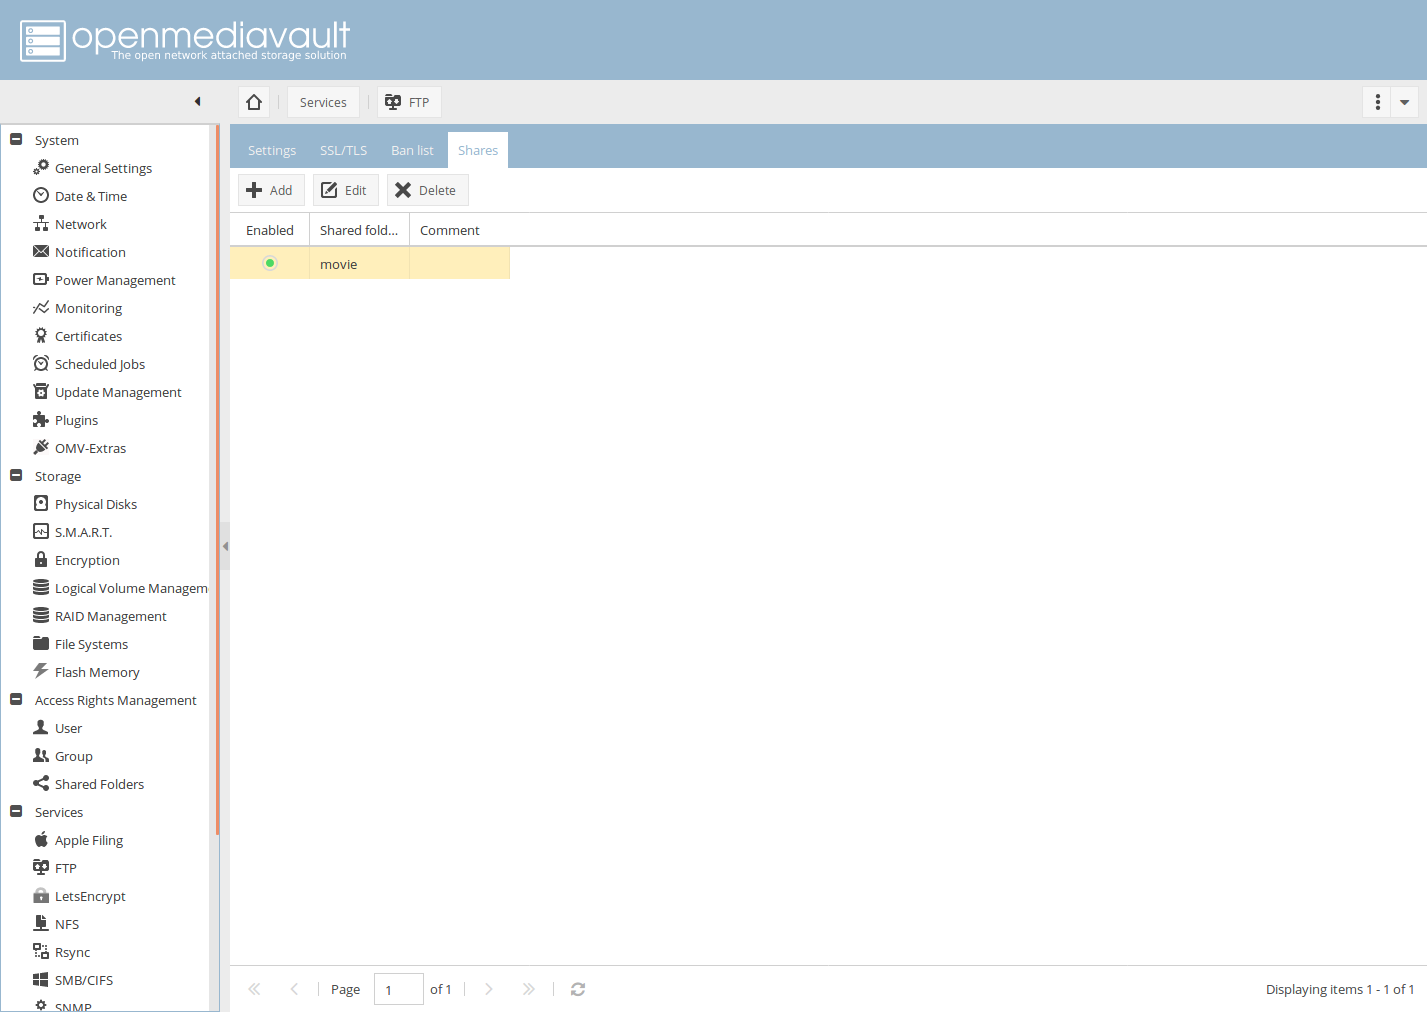This screenshot has height=1012, width=1427.
Task: Go to first page of results
Action: [x=254, y=989]
